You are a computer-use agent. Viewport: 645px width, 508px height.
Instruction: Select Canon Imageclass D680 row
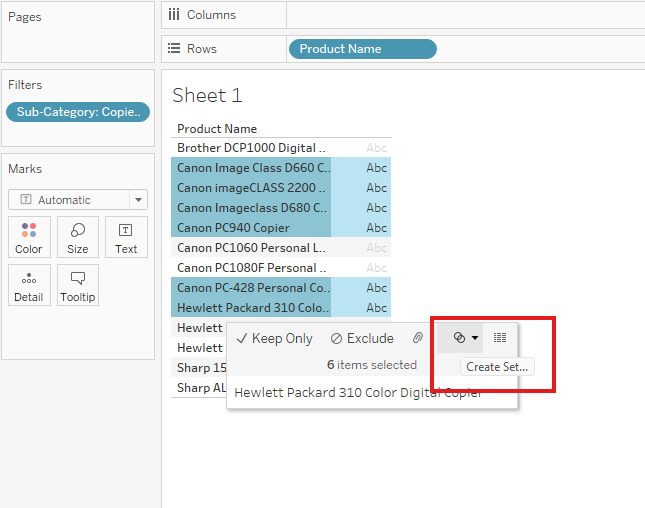pos(251,208)
